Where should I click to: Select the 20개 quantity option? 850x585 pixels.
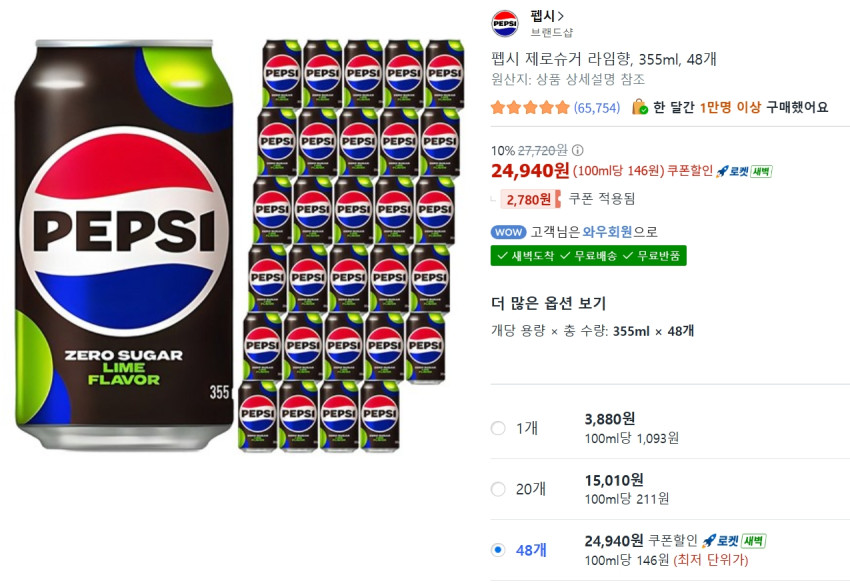point(498,490)
